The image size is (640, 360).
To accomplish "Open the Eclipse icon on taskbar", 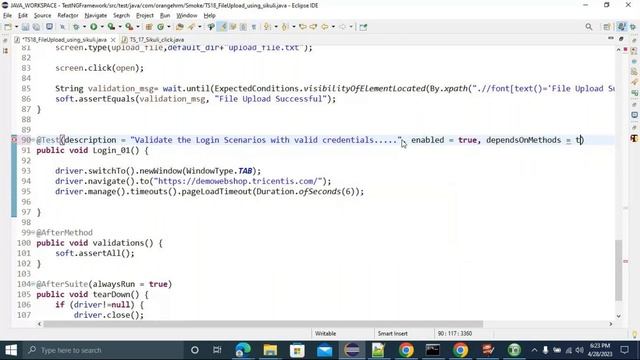I will point(352,350).
